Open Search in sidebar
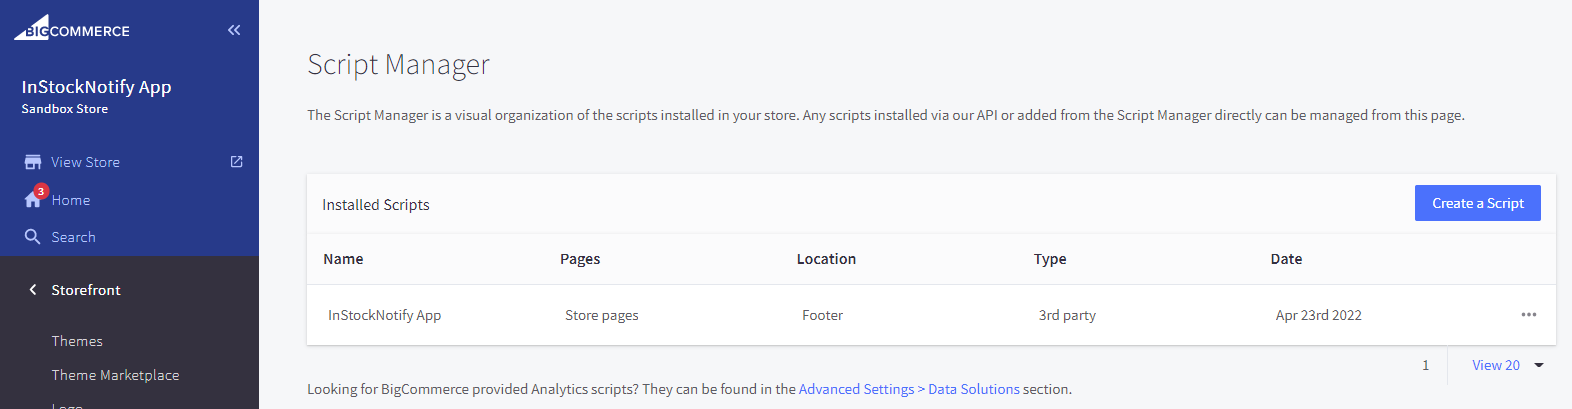Screen dimensions: 1572x409 point(74,237)
